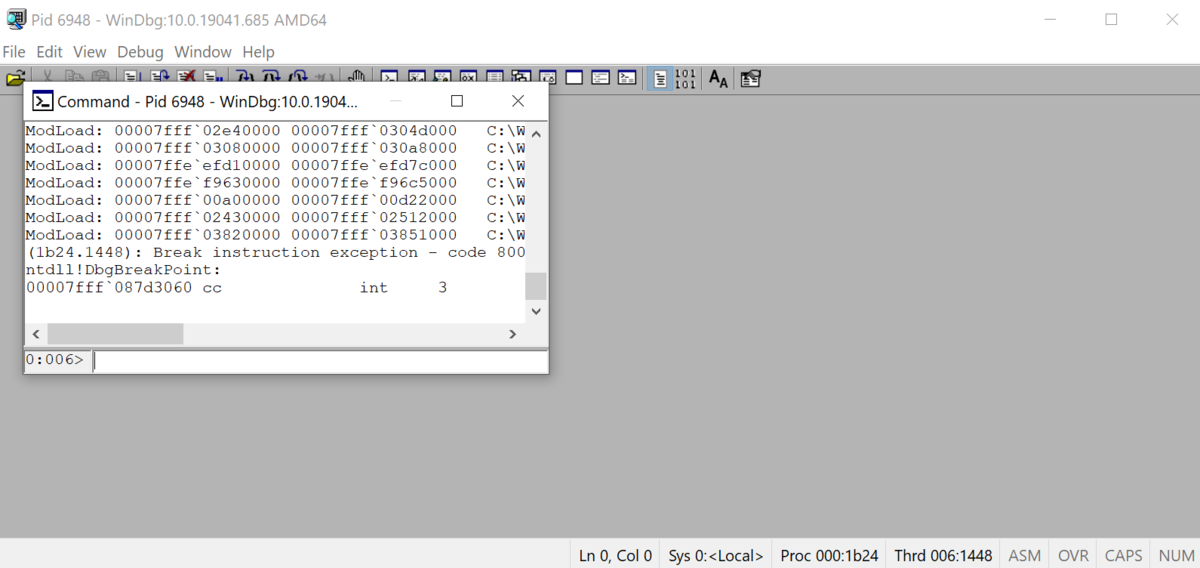Click 'Sys 0:<Local>' status bar entry

(716, 555)
